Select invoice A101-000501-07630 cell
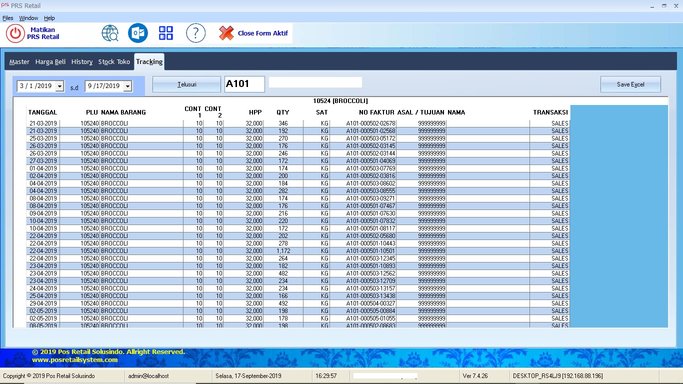Image resolution: width=683 pixels, height=384 pixels. pyautogui.click(x=371, y=214)
